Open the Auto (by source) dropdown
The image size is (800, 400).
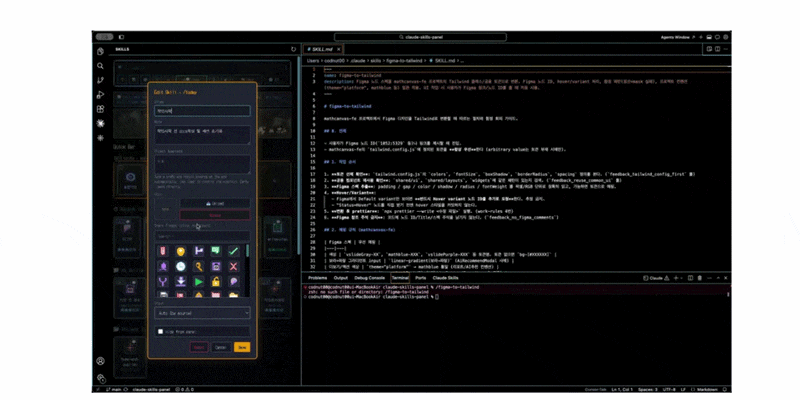click(202, 313)
